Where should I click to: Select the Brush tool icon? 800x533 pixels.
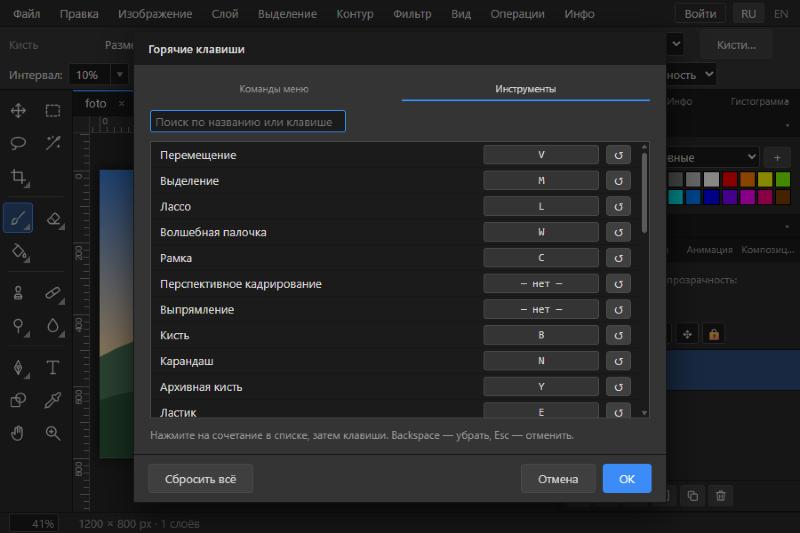[x=18, y=218]
